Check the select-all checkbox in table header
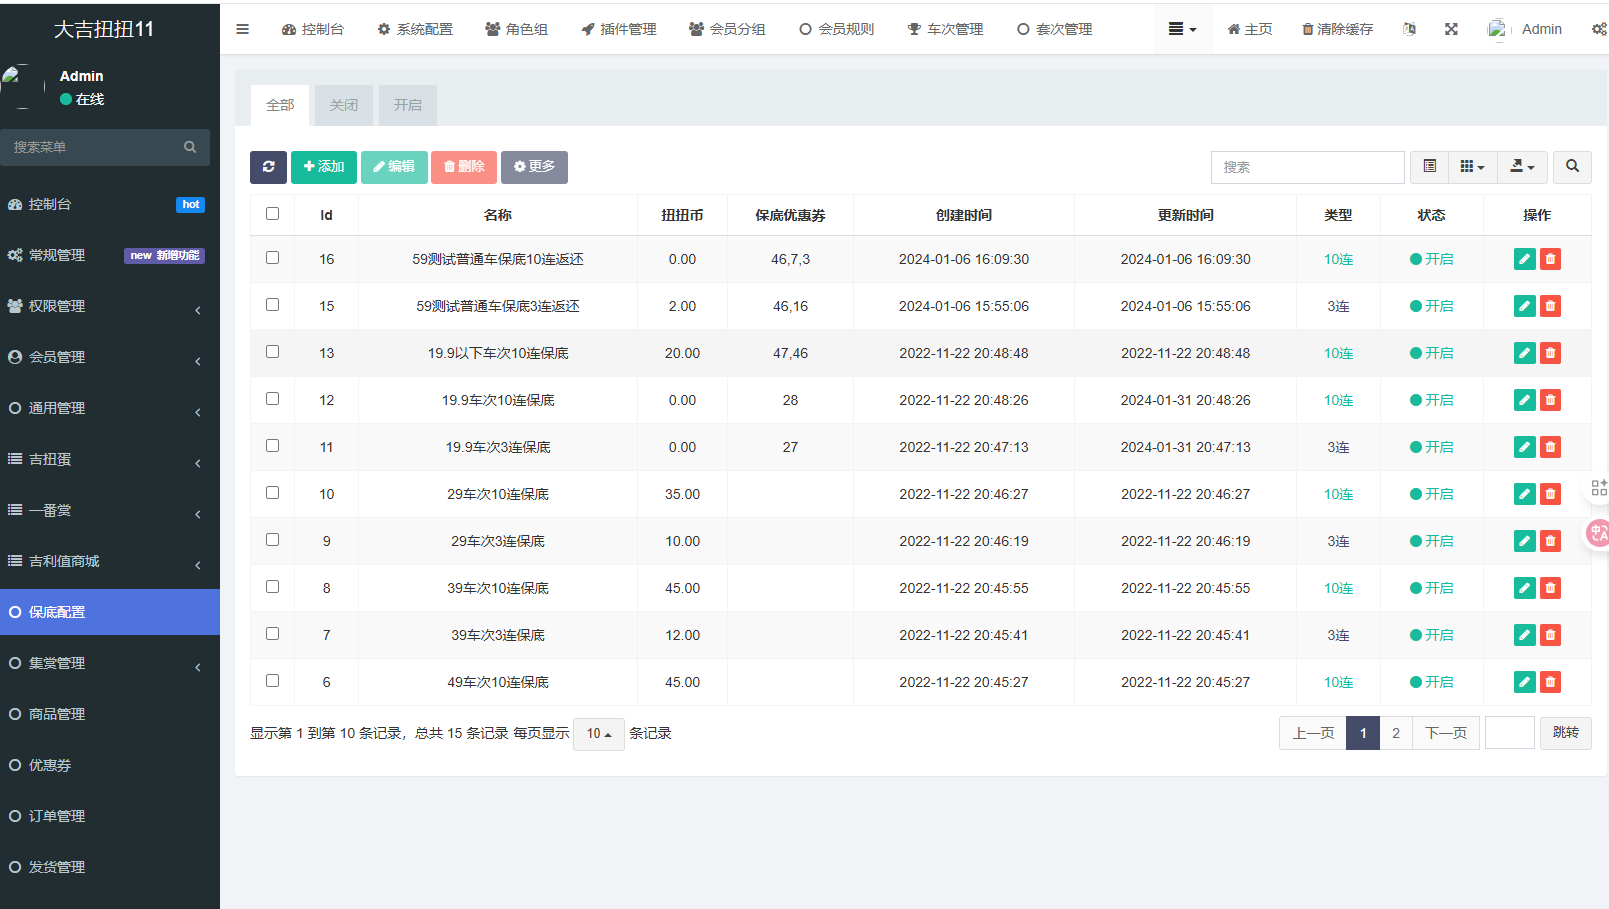 pyautogui.click(x=272, y=213)
